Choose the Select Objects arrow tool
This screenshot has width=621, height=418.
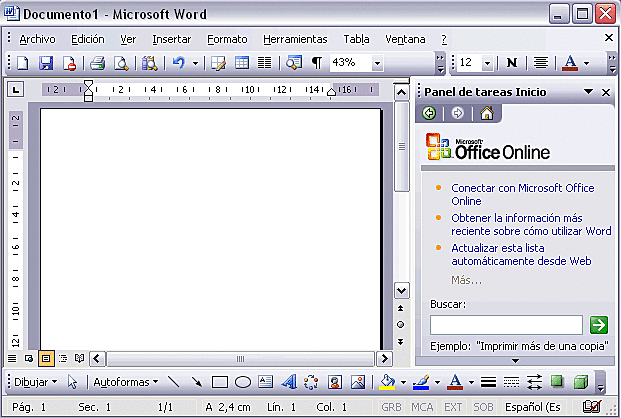tap(72, 382)
